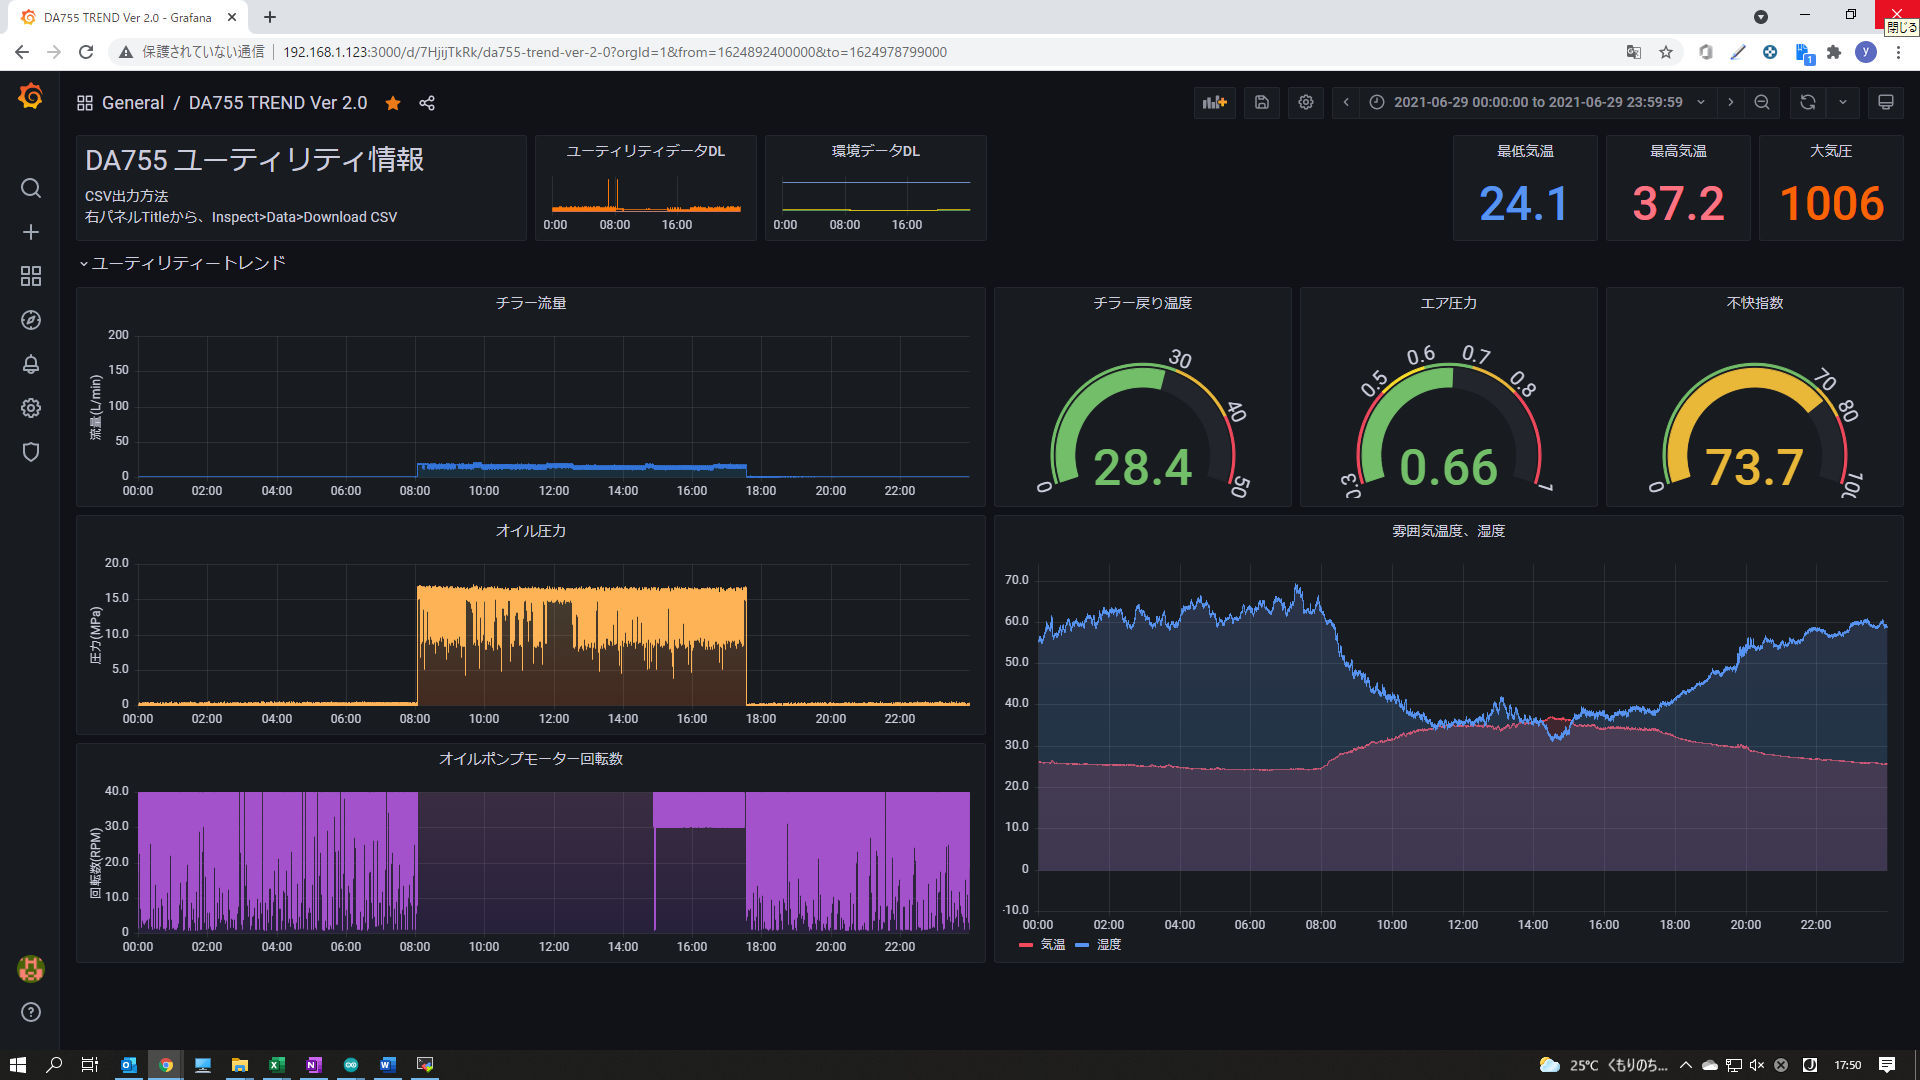Open dashboard settings gear in top toolbar
This screenshot has width=1920, height=1080.
[x=1305, y=102]
